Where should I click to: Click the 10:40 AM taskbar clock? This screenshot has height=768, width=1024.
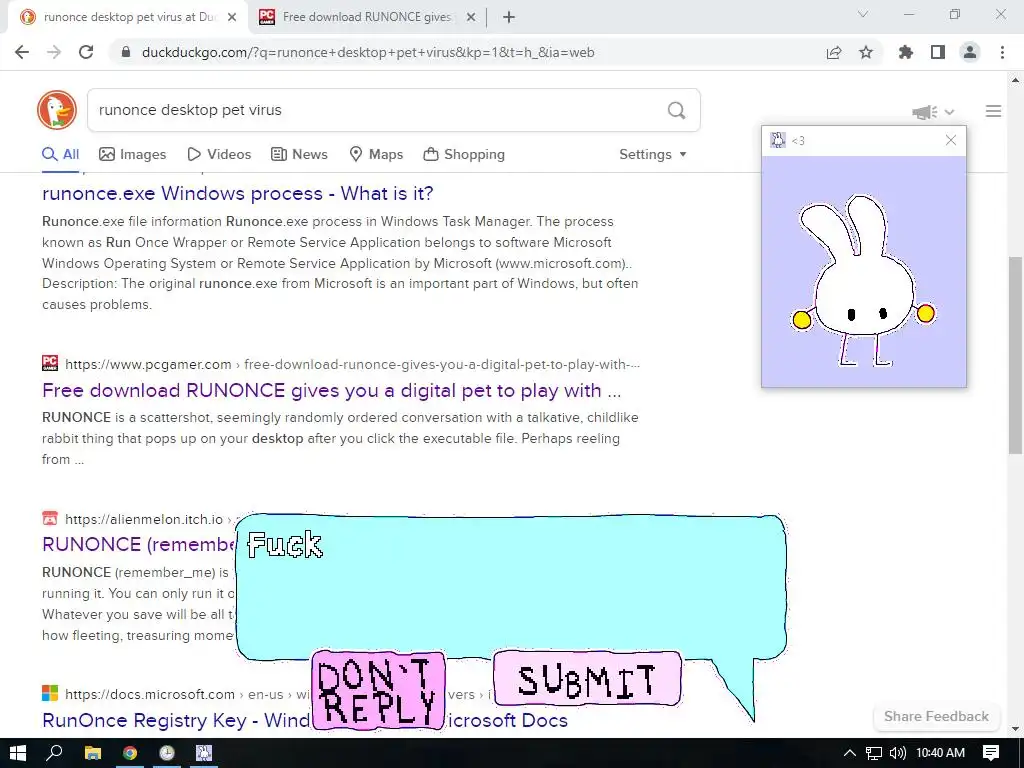[940, 753]
